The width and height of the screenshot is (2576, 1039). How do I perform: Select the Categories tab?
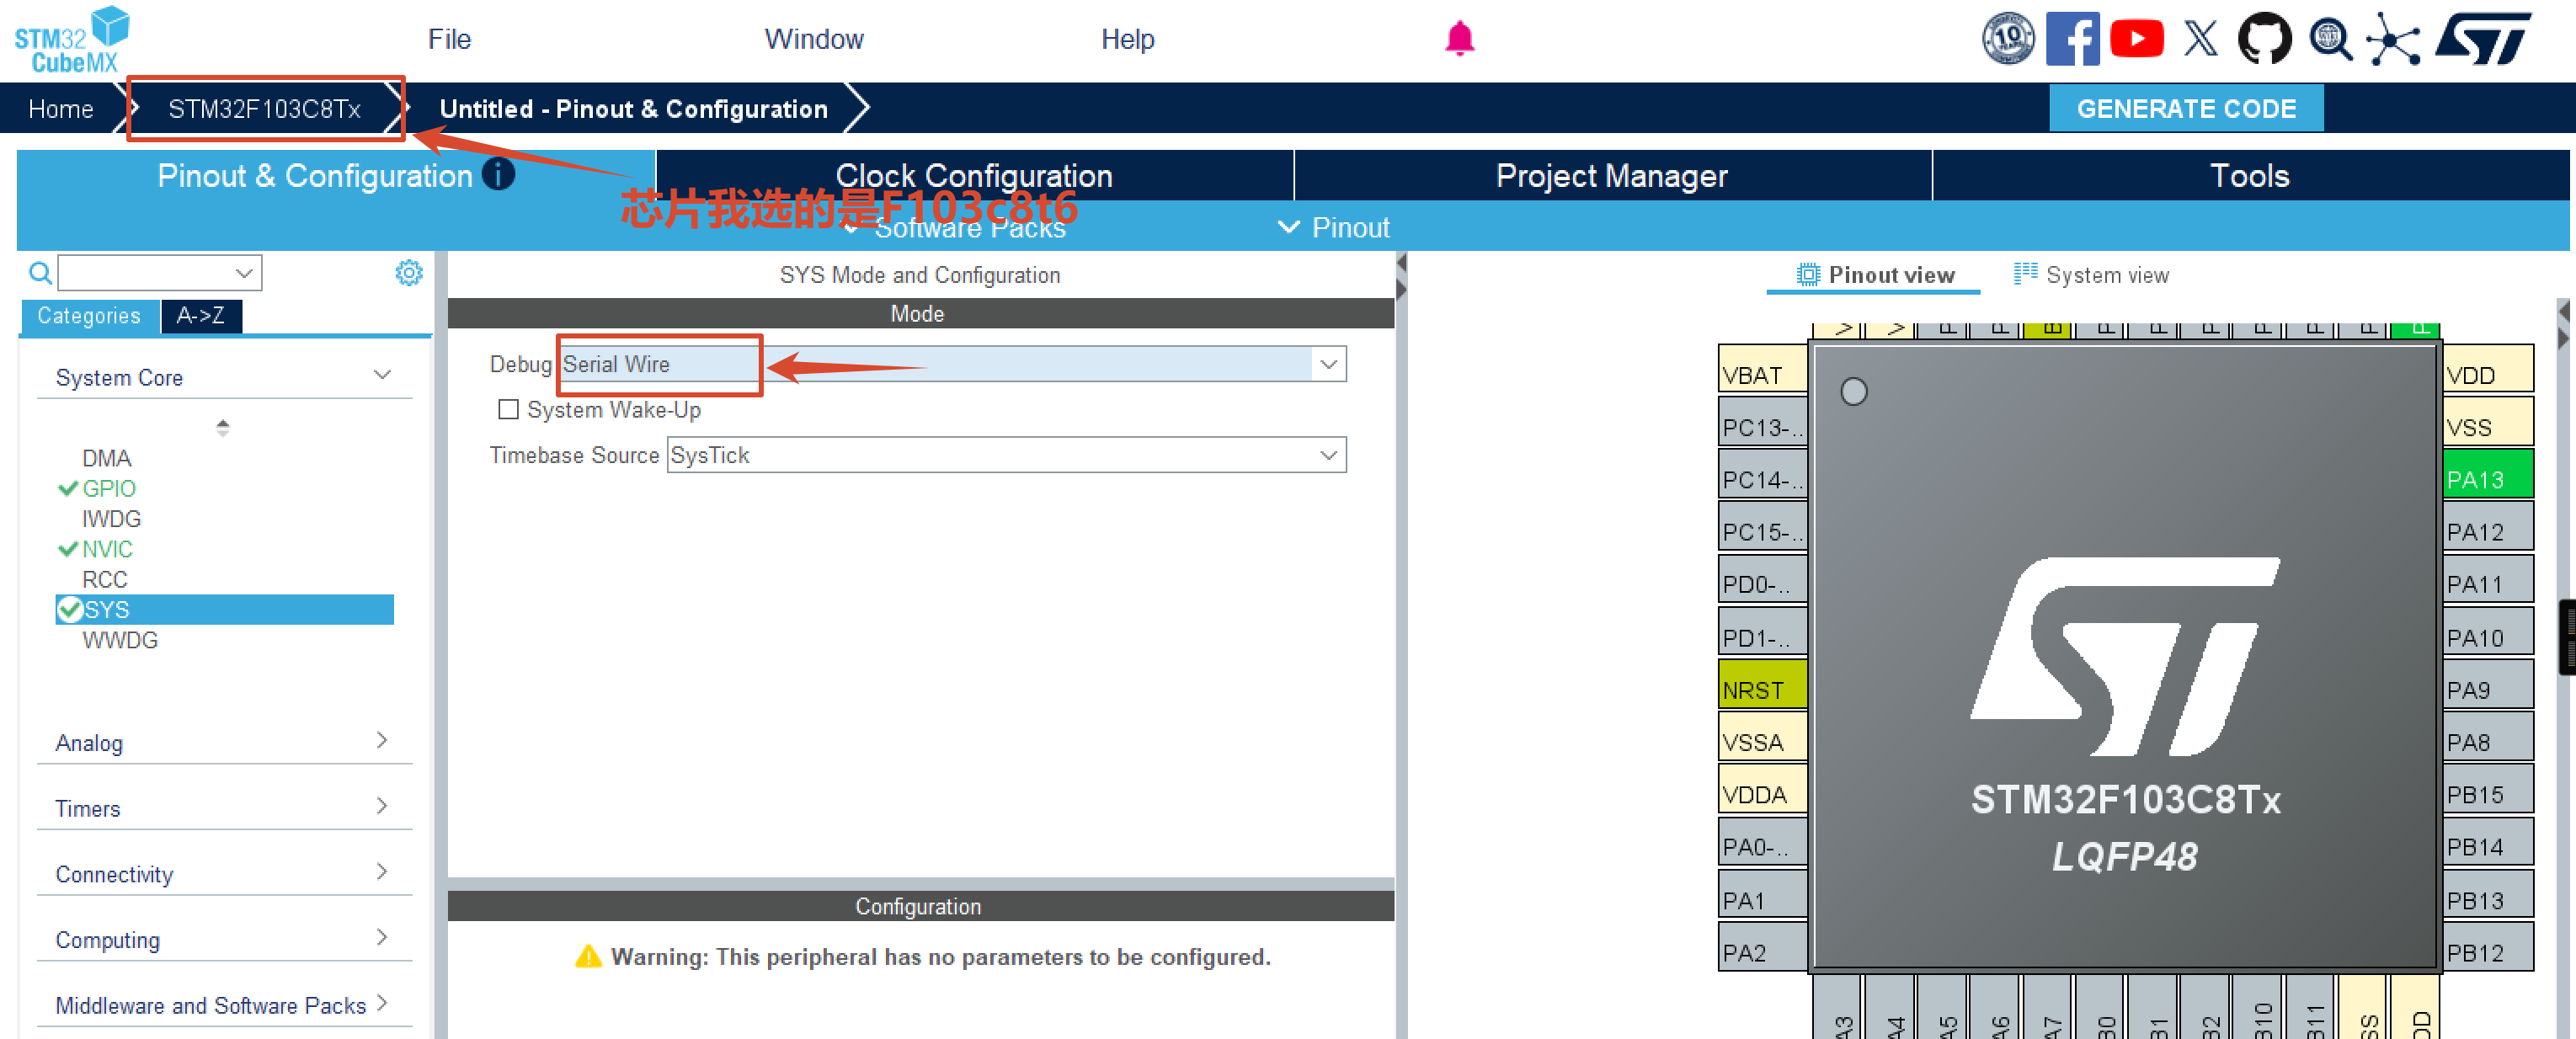89,315
